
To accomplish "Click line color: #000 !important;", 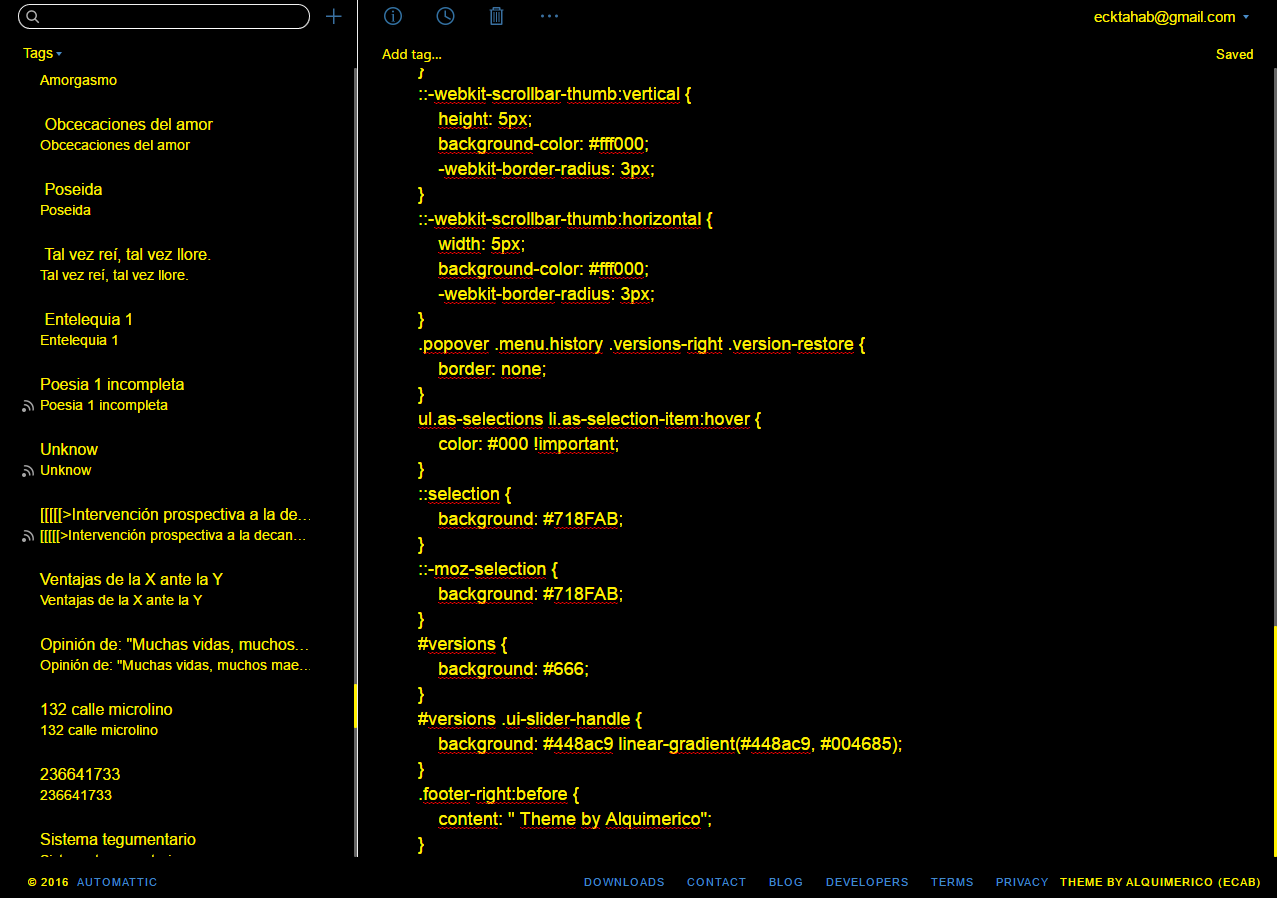I will (528, 444).
